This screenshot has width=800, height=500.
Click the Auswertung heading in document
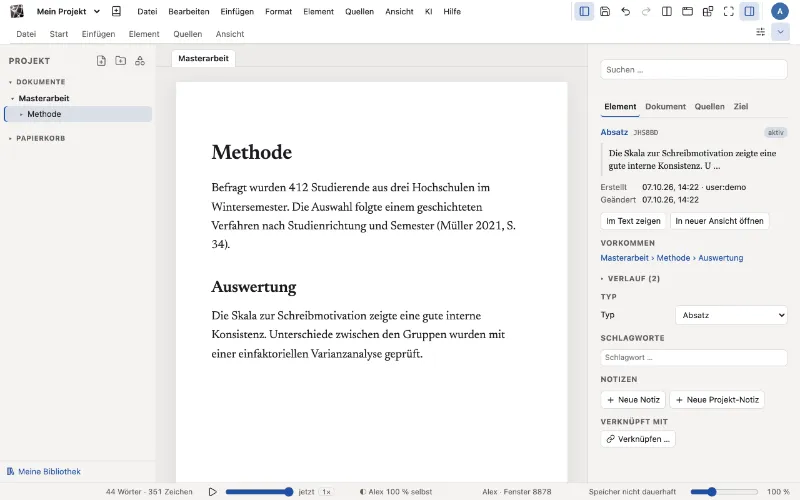click(254, 287)
